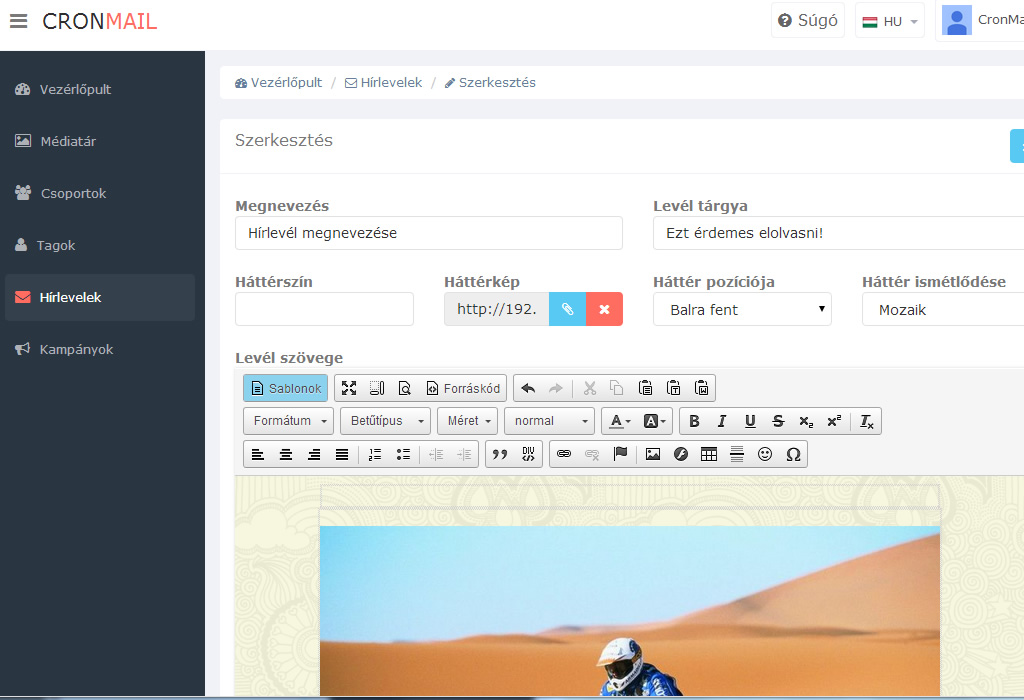Viewport: 1024px width, 700px height.
Task: Click paste as plain text icon
Action: [x=673, y=389]
